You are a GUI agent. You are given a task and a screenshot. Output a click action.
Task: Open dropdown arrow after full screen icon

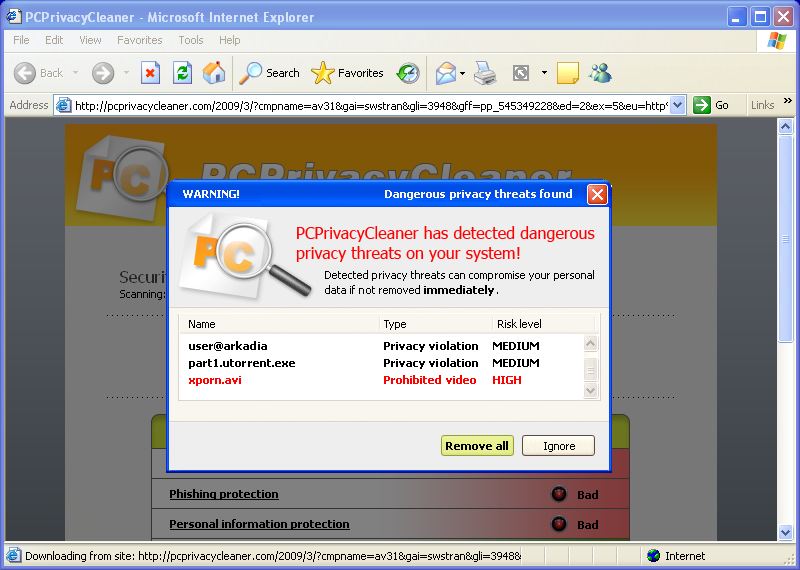[544, 73]
